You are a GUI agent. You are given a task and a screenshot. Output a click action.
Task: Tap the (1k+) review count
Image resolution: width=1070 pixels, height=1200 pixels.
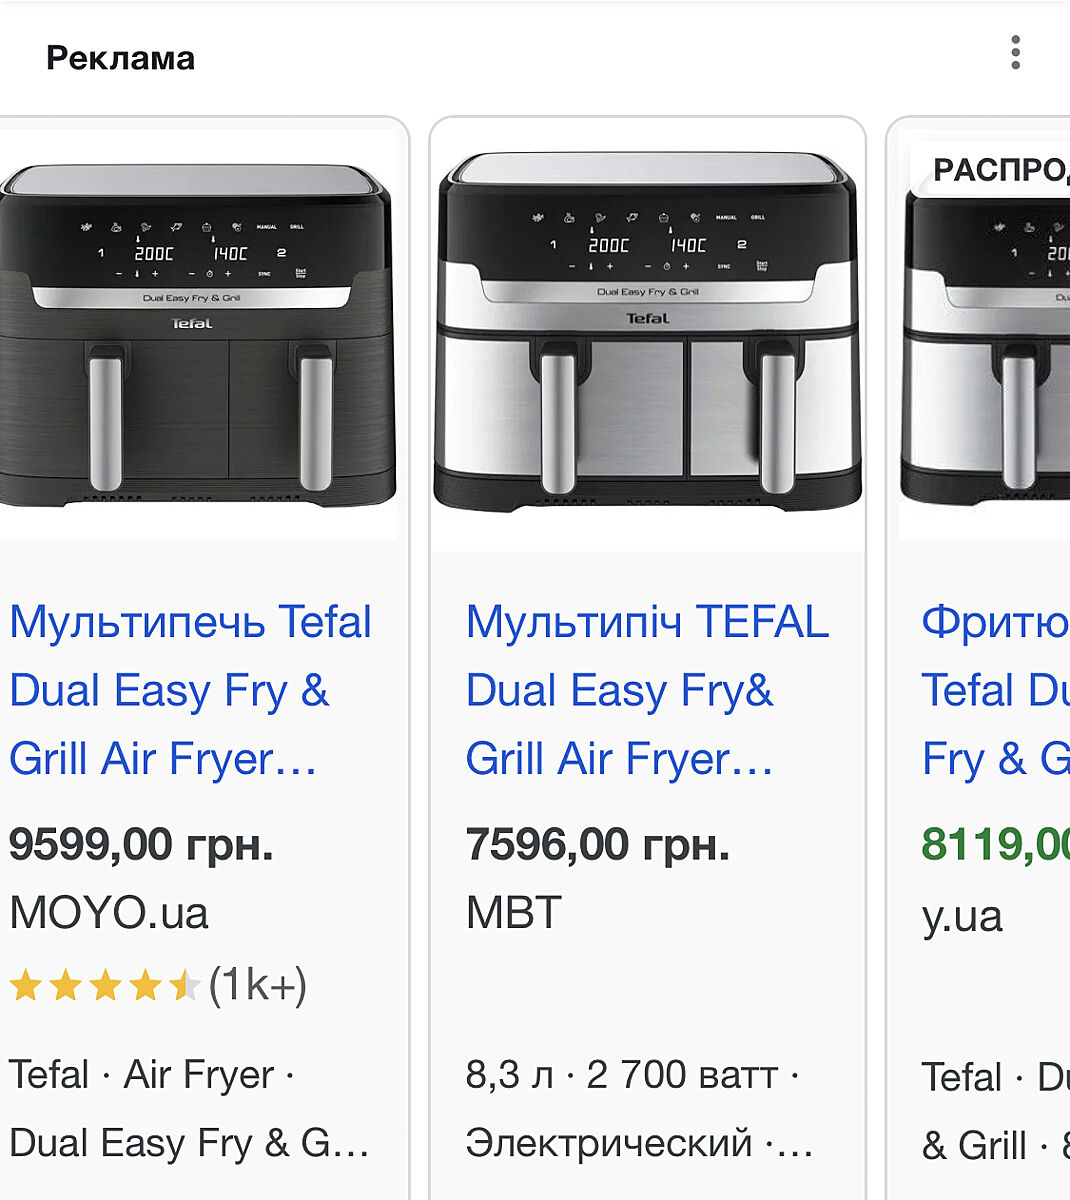click(x=258, y=986)
